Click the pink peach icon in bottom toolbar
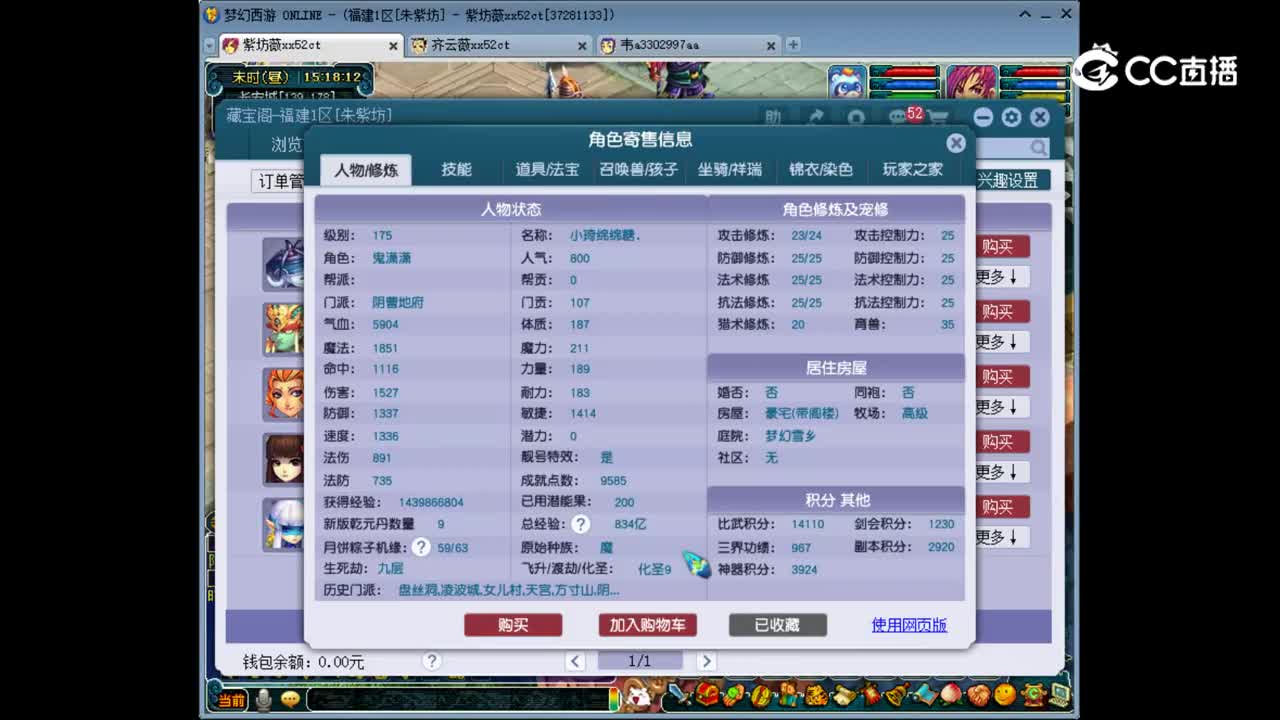 951,694
